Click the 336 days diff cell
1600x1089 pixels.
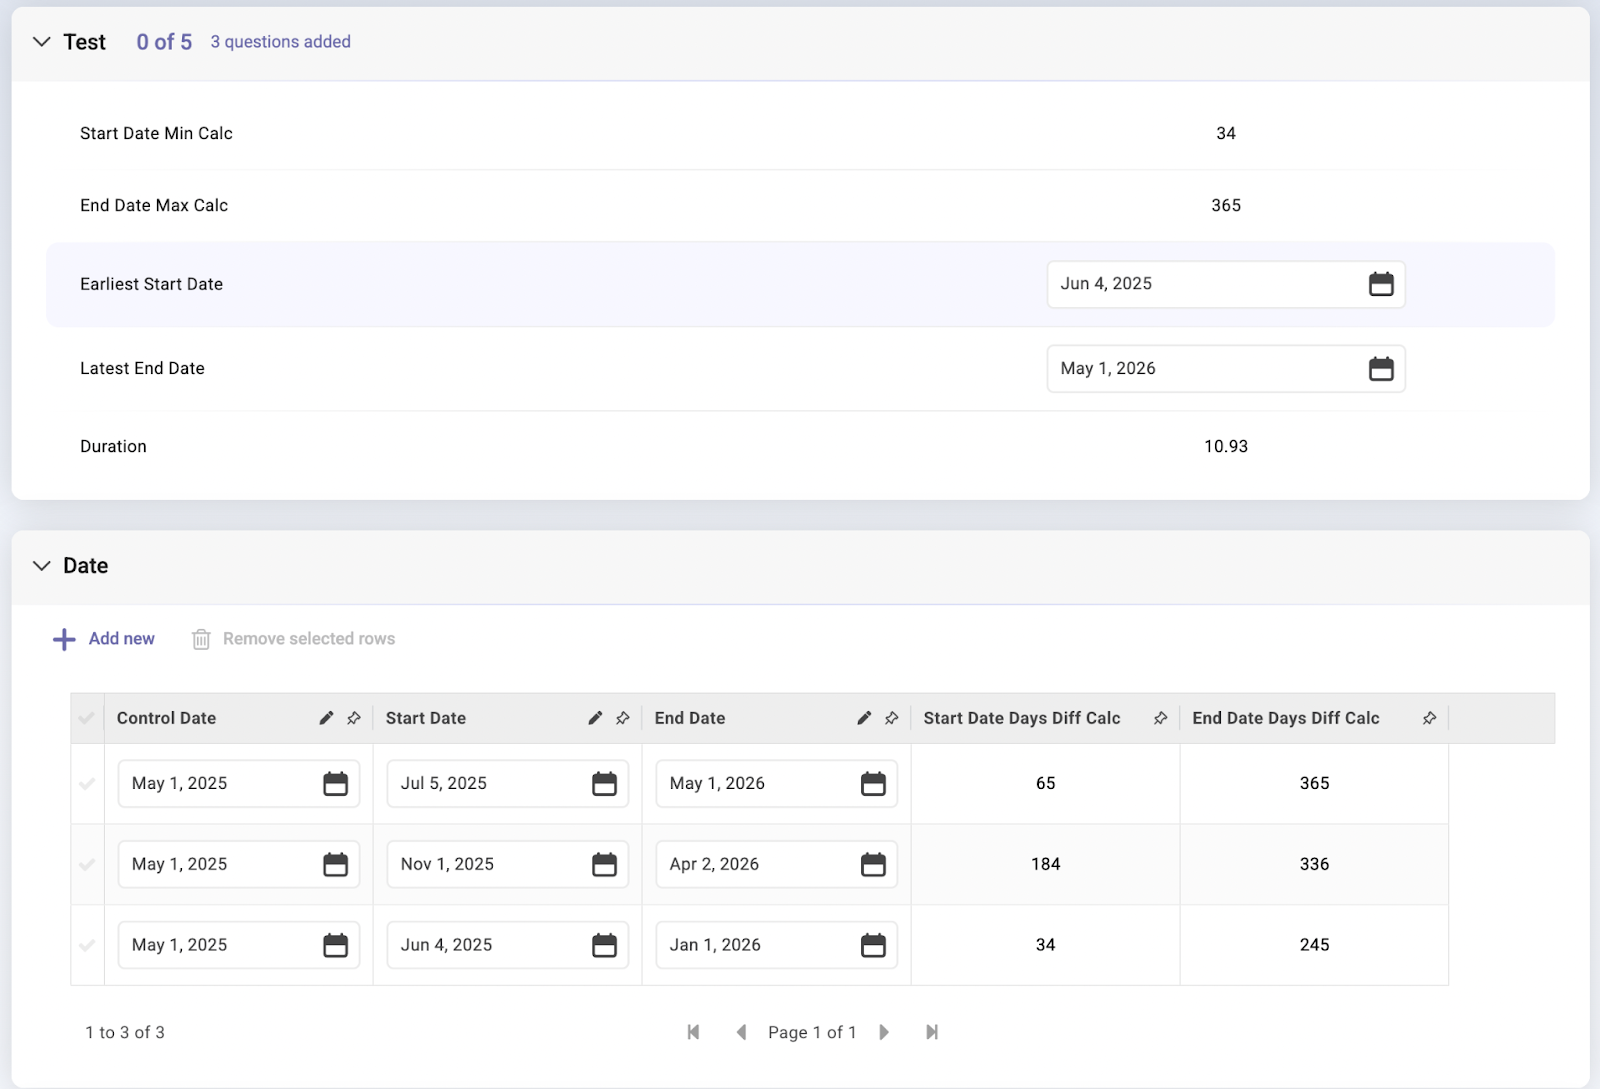(x=1315, y=864)
